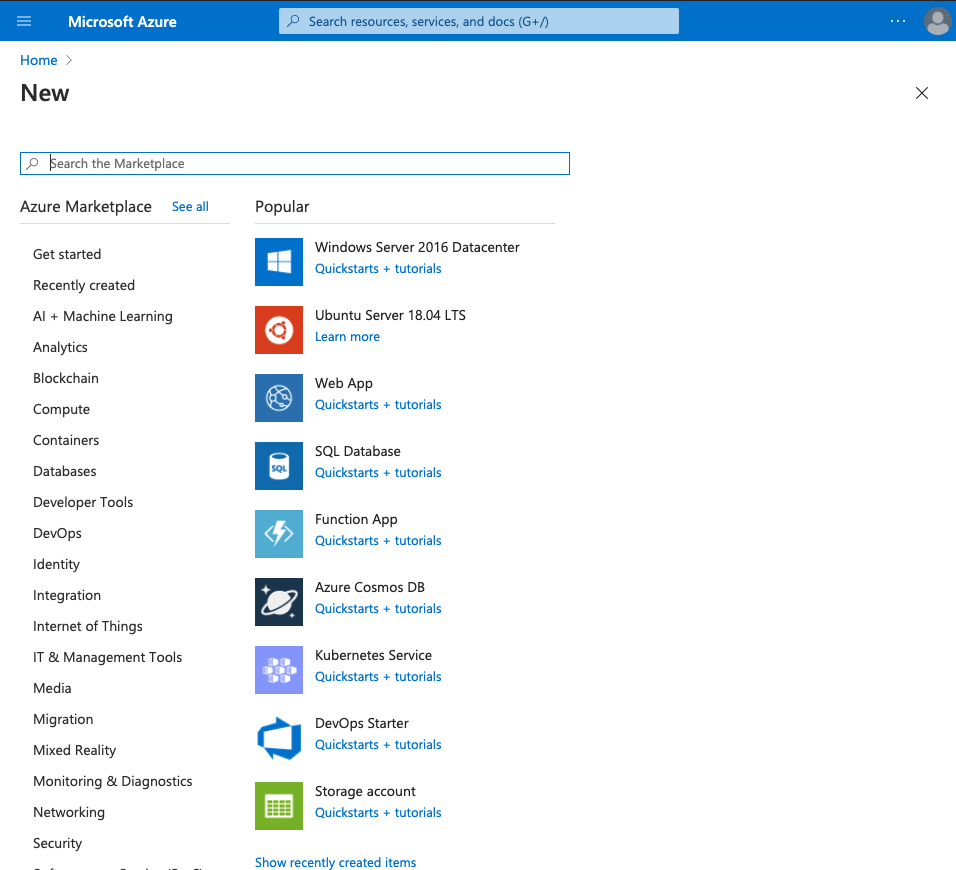Open the more options ellipsis menu
956x870 pixels.
tap(897, 21)
